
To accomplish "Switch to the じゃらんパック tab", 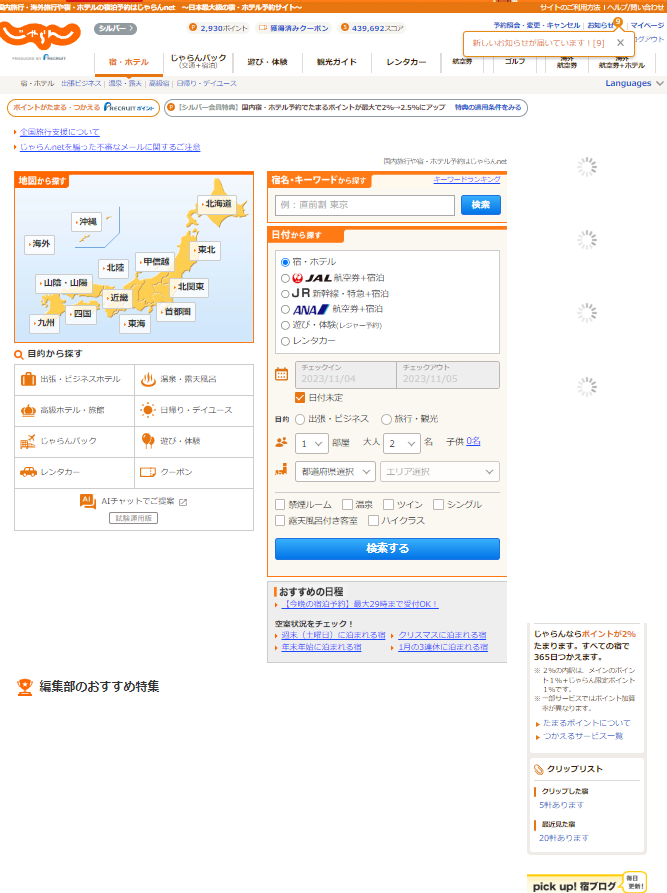I will (x=198, y=62).
